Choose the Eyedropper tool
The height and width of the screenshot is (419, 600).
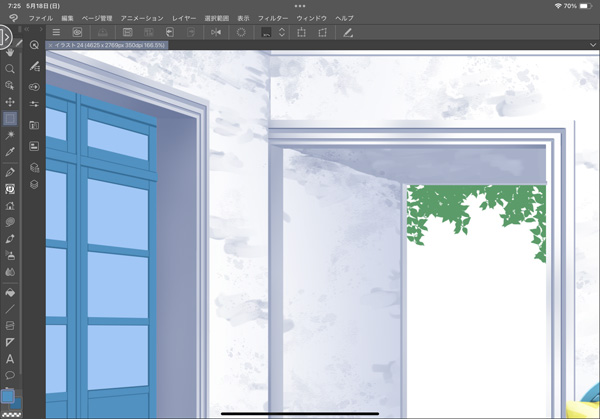[x=10, y=152]
